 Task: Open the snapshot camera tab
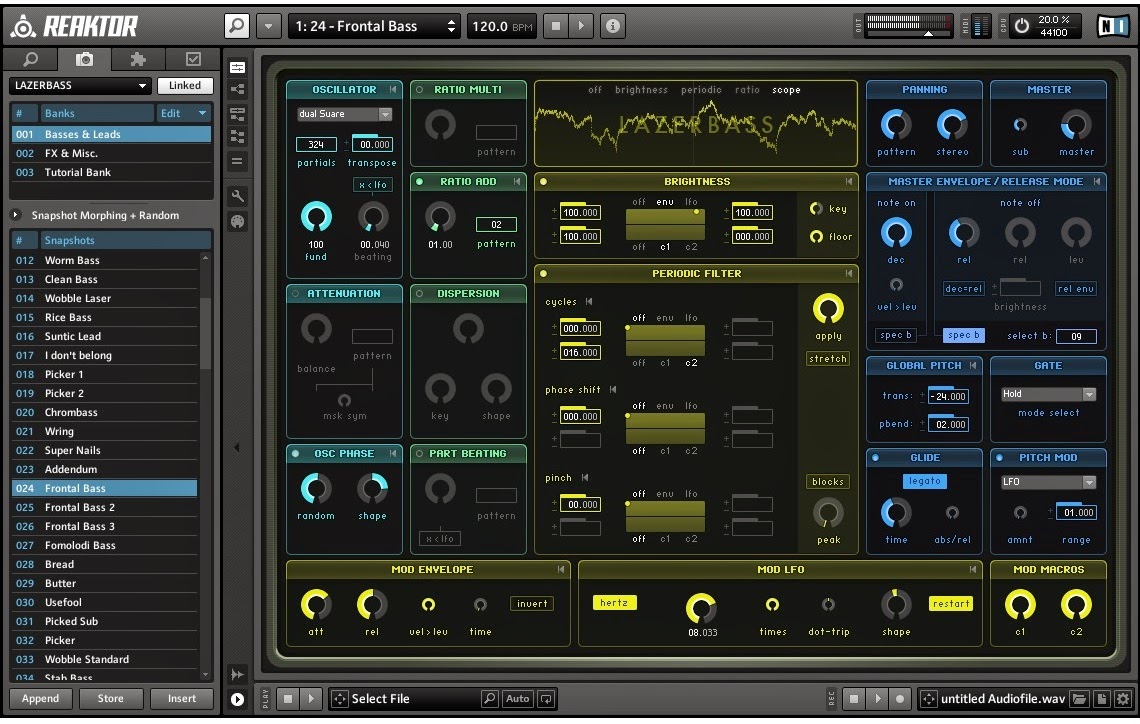[x=85, y=58]
